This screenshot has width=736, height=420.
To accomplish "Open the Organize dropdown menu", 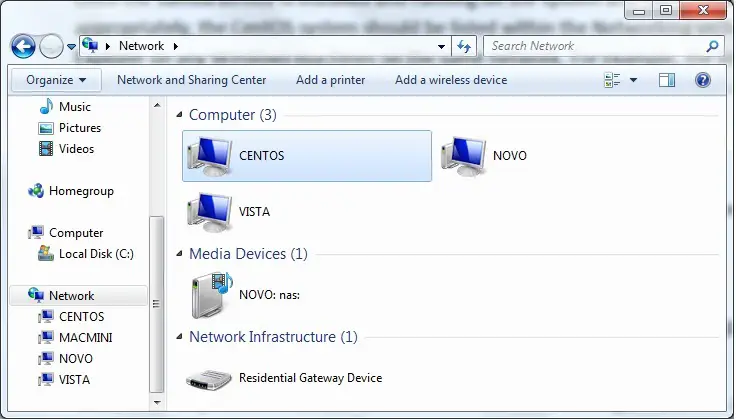I will point(56,80).
